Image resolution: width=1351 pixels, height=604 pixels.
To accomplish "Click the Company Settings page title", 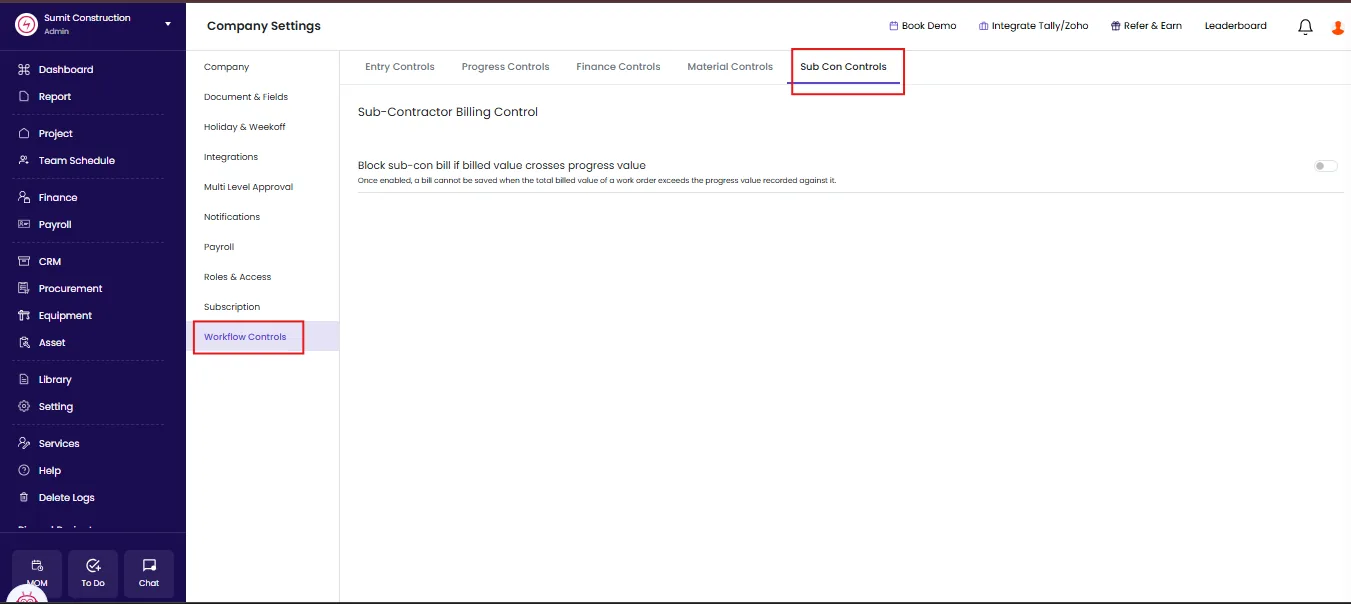I will click(x=264, y=26).
